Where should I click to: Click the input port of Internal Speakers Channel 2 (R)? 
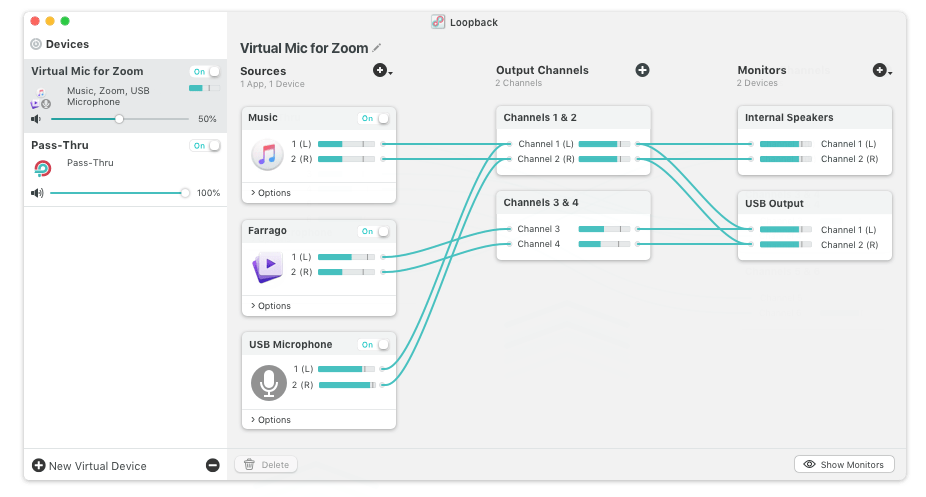click(751, 159)
